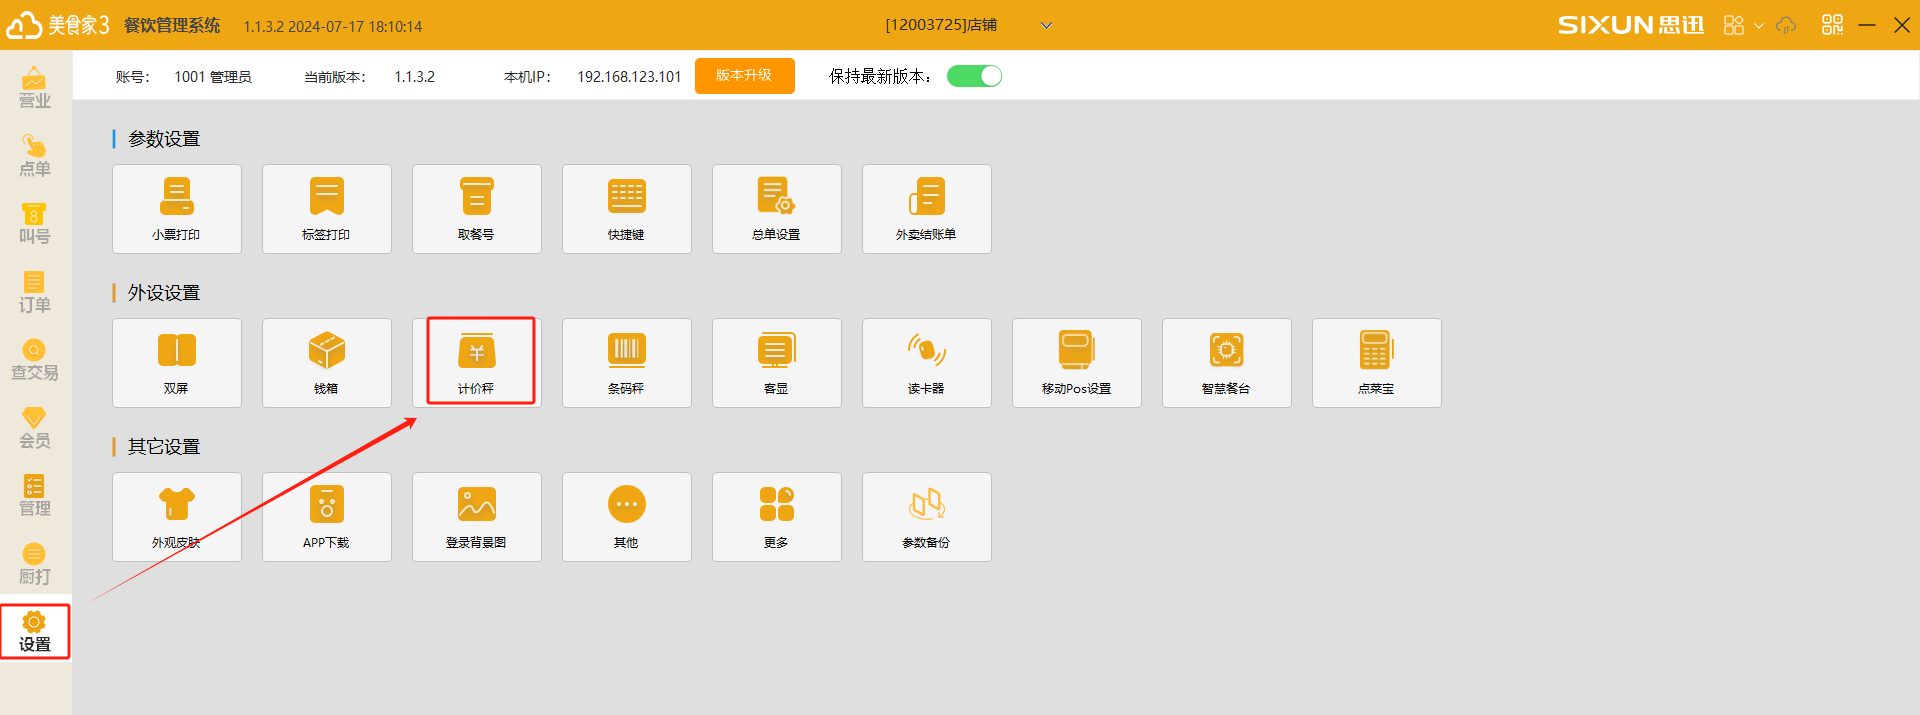Screen dimensions: 1920x715
Task: Open the title bar grid layout icon
Action: 1734,25
